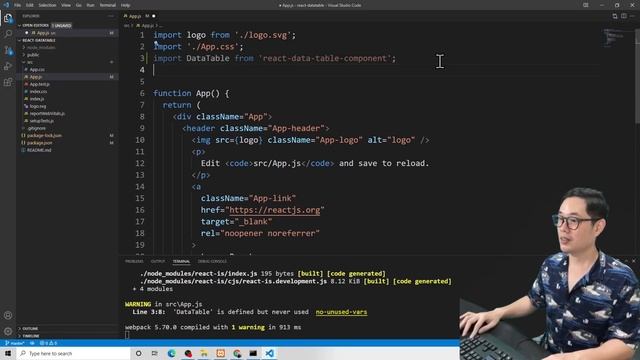This screenshot has width=640, height=360.
Task: Open the Search view in activity bar
Action: point(8,34)
